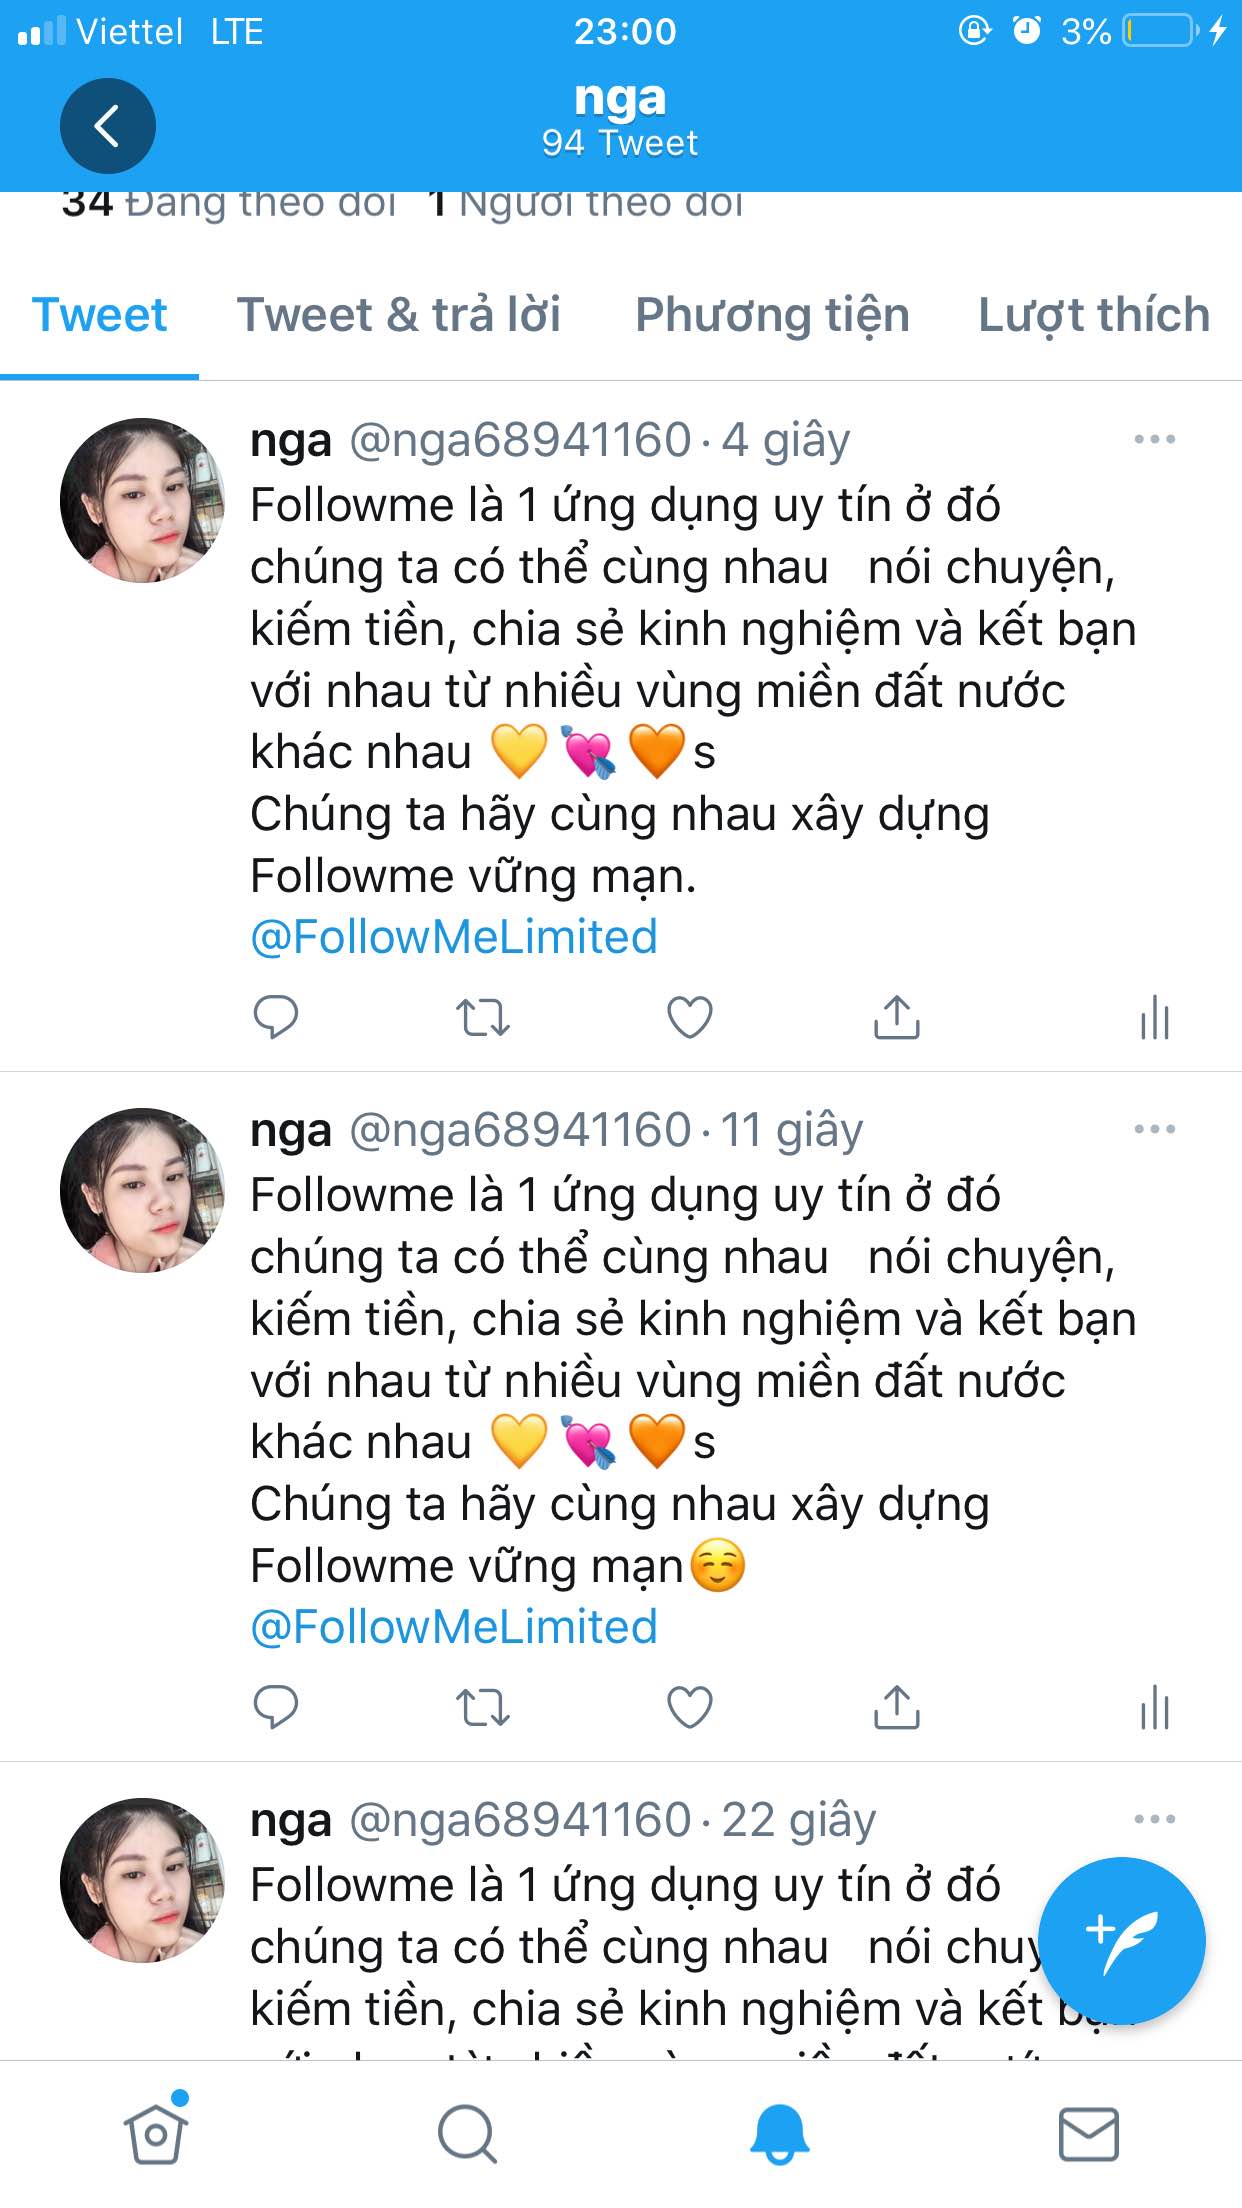Like the 11 giây tweet
Screen dimensions: 1242x2208
pos(690,1708)
